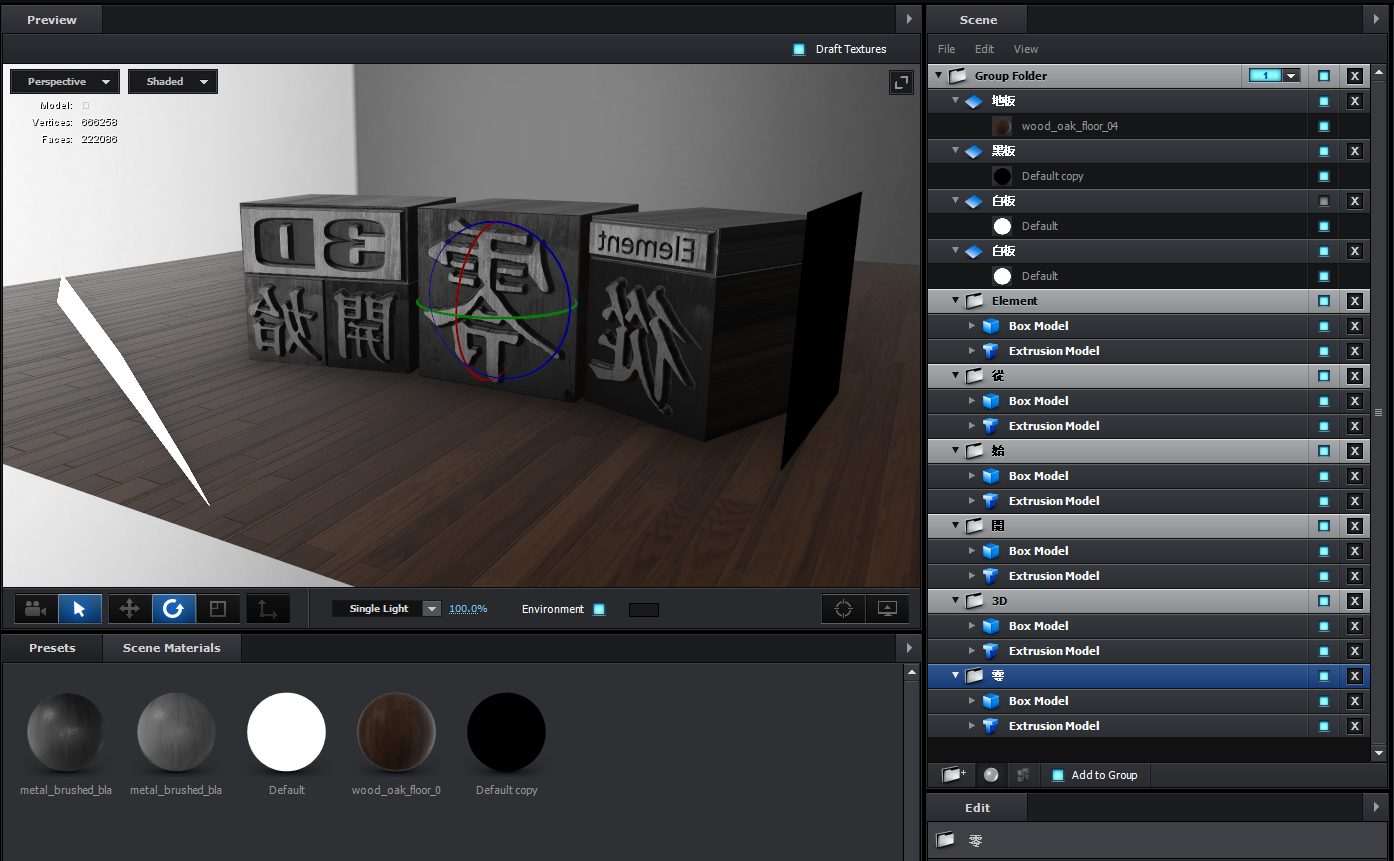Maximize the preview viewport
This screenshot has width=1394, height=861.
(901, 83)
